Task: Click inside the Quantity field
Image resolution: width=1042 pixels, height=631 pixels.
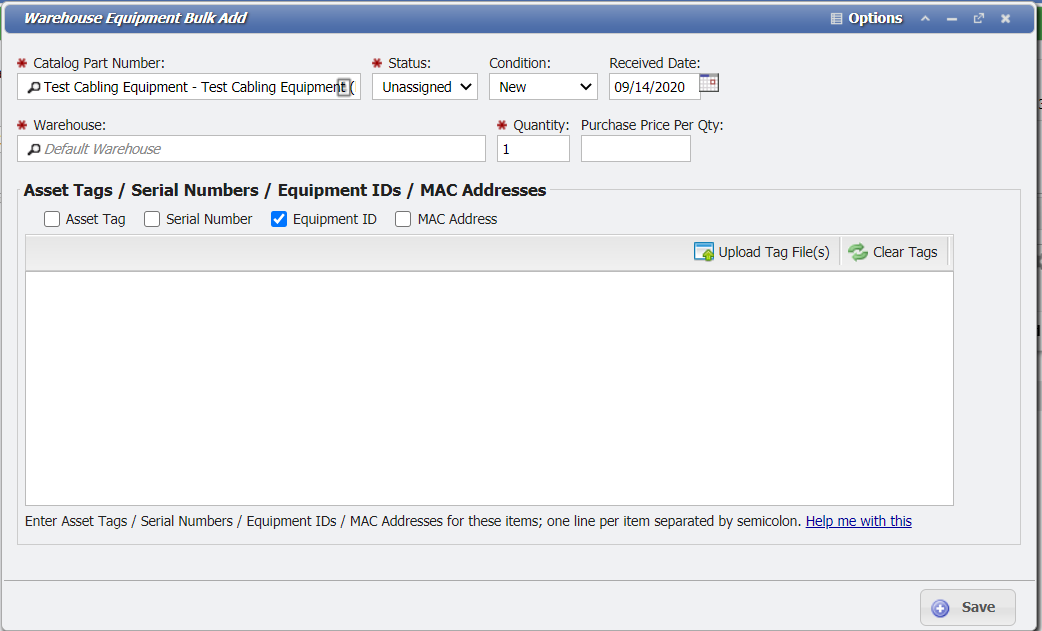Action: (x=533, y=148)
